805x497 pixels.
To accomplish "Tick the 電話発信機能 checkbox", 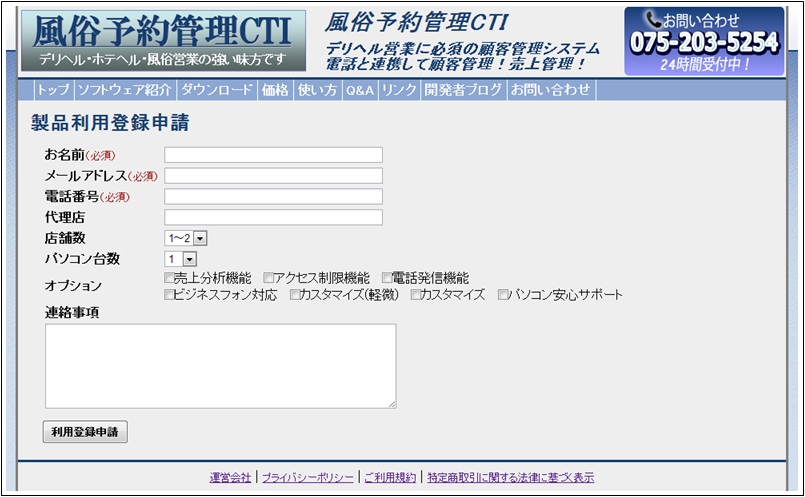I will point(386,278).
